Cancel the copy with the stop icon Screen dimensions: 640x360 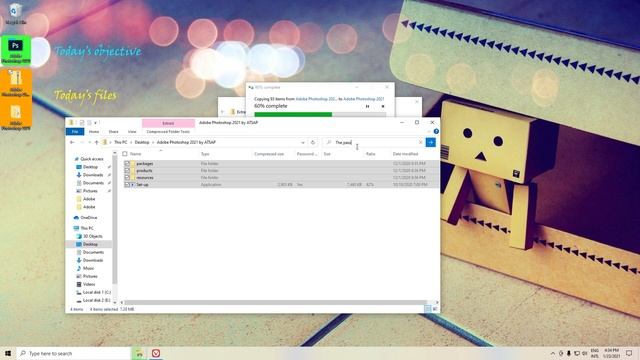tap(383, 106)
